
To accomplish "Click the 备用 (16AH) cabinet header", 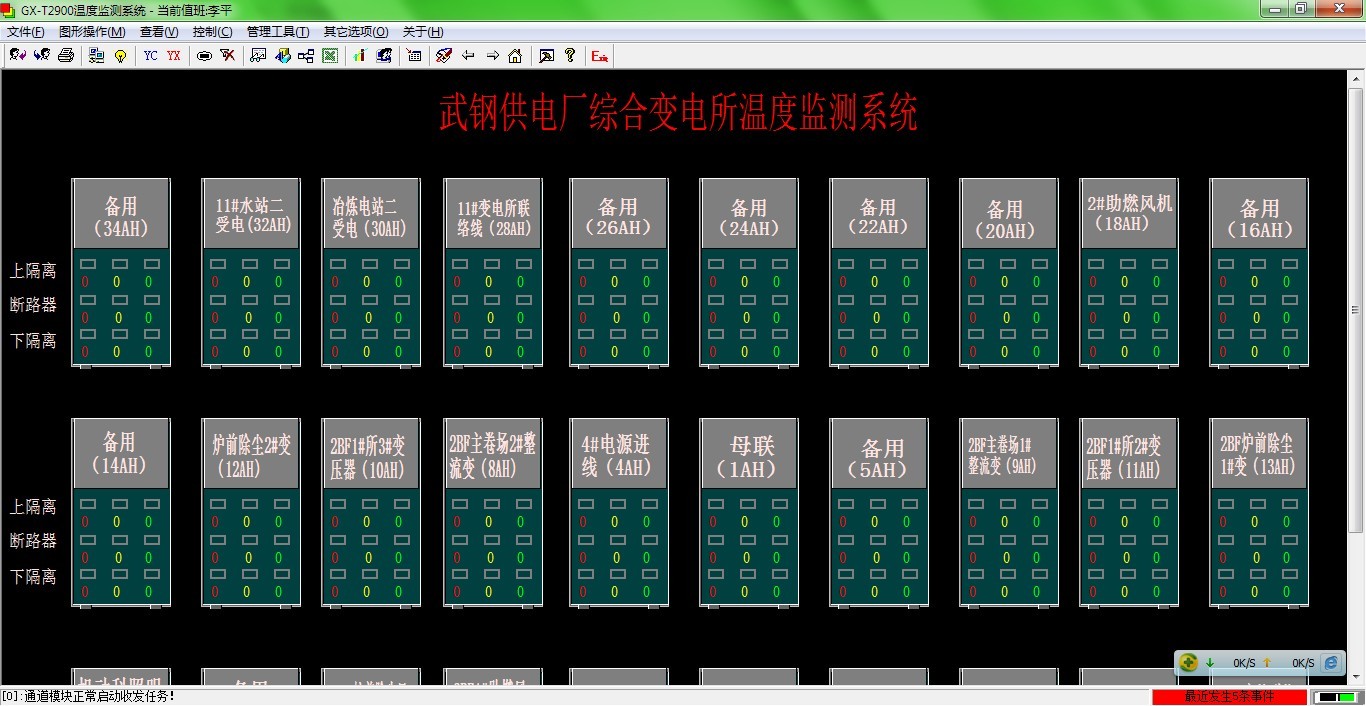I will (1259, 214).
